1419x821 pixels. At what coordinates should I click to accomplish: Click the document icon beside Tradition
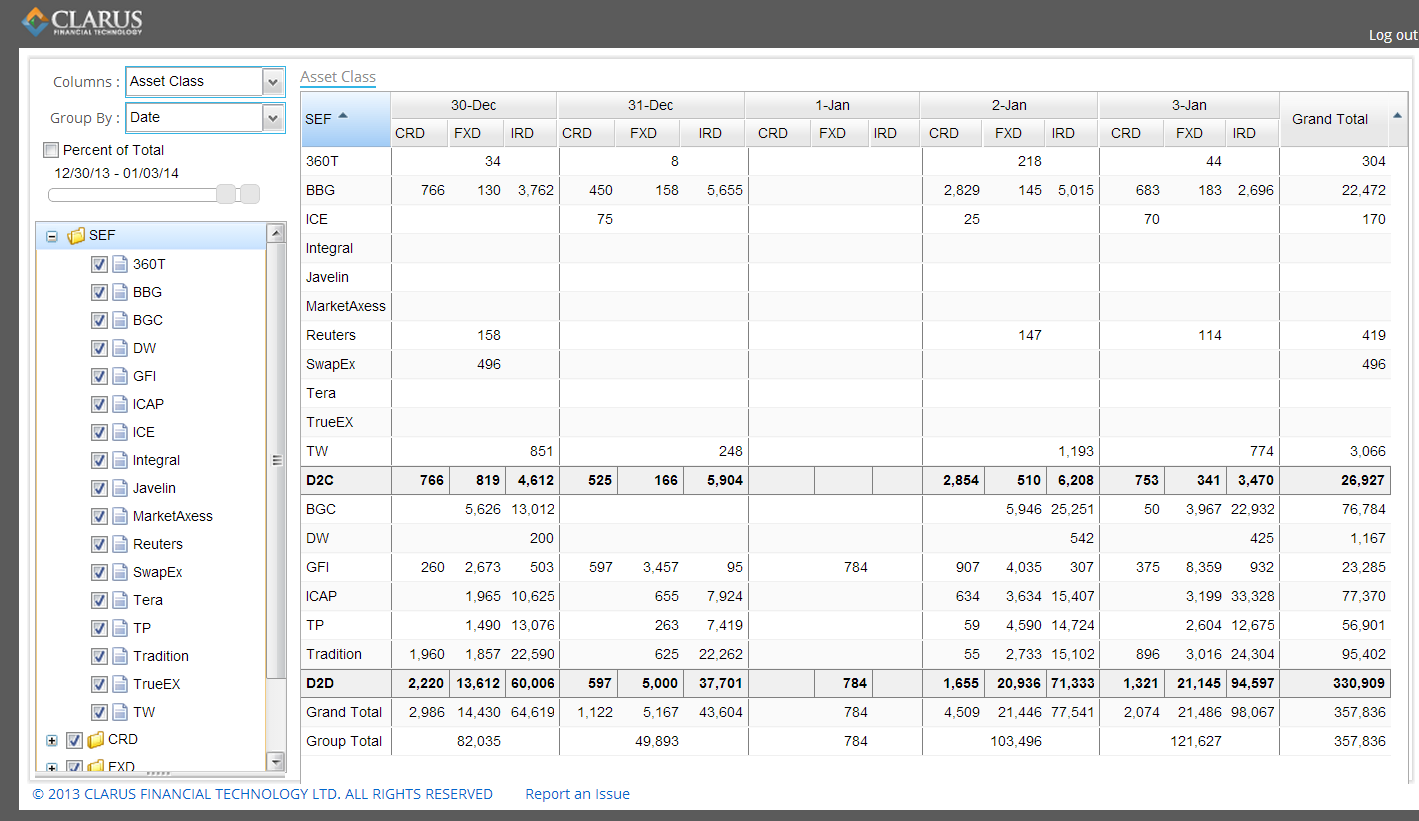click(x=120, y=656)
